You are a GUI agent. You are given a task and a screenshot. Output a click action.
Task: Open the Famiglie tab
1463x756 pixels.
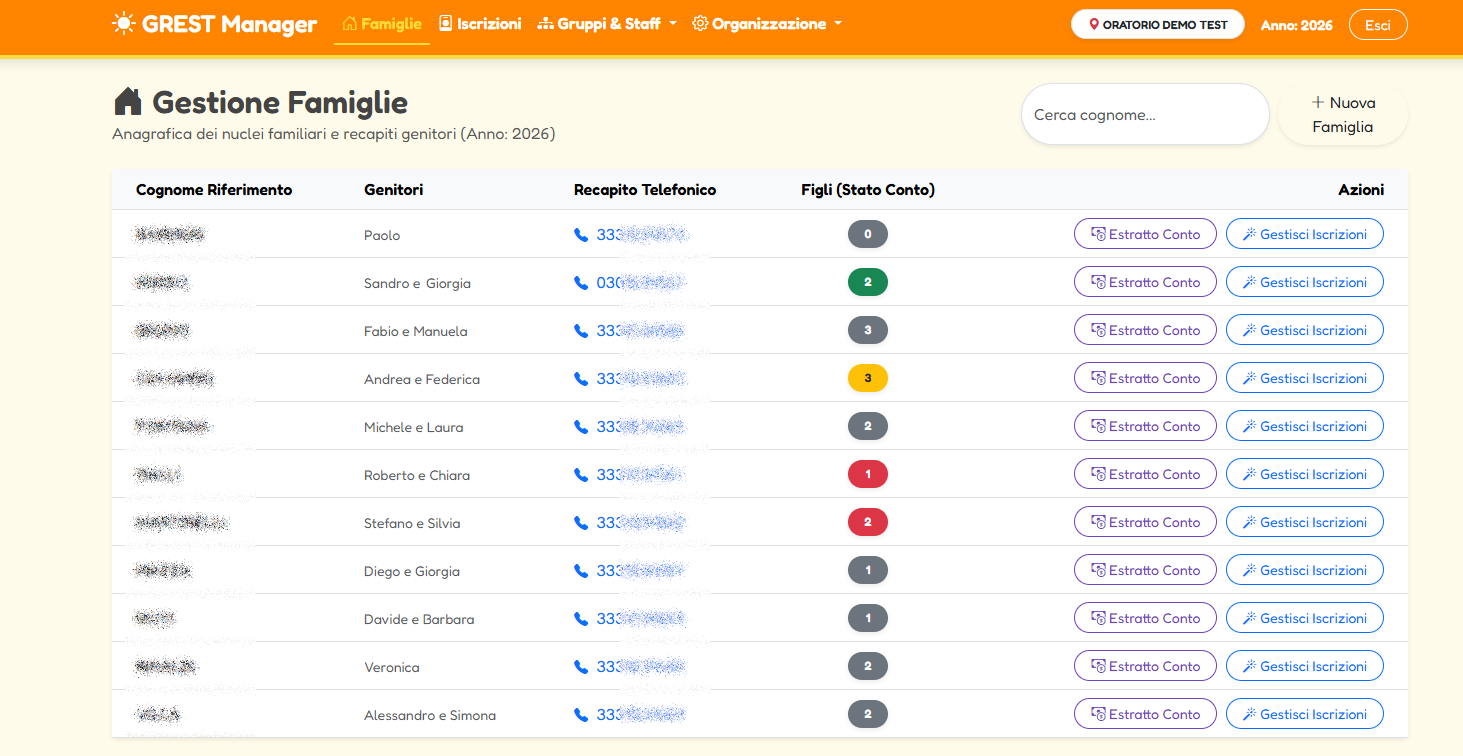point(382,24)
